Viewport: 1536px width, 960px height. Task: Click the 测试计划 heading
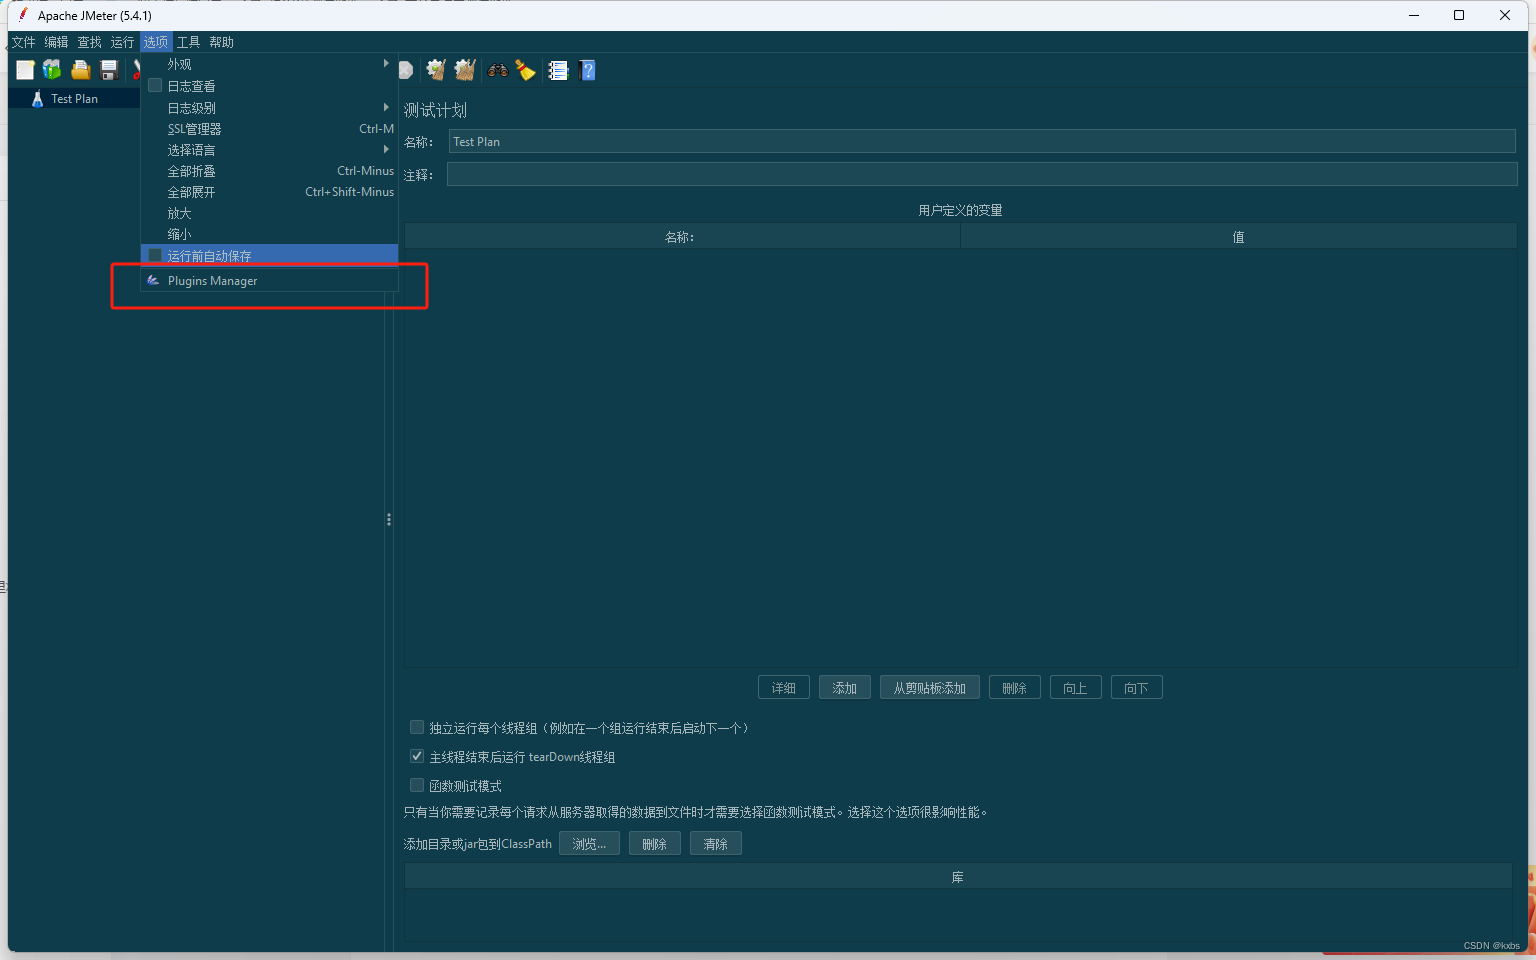tap(435, 110)
